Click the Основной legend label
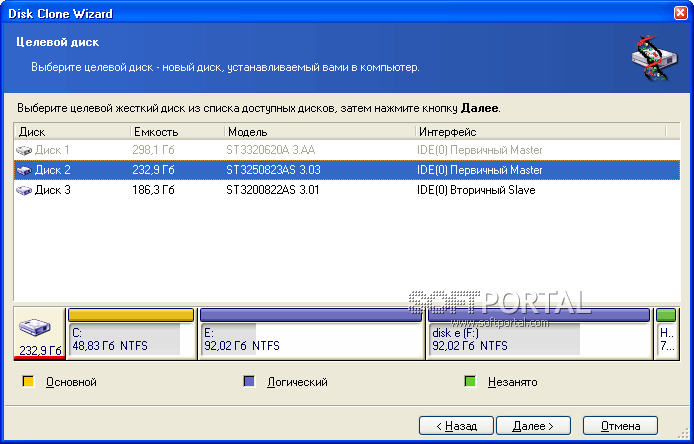694x444 pixels. coord(71,382)
